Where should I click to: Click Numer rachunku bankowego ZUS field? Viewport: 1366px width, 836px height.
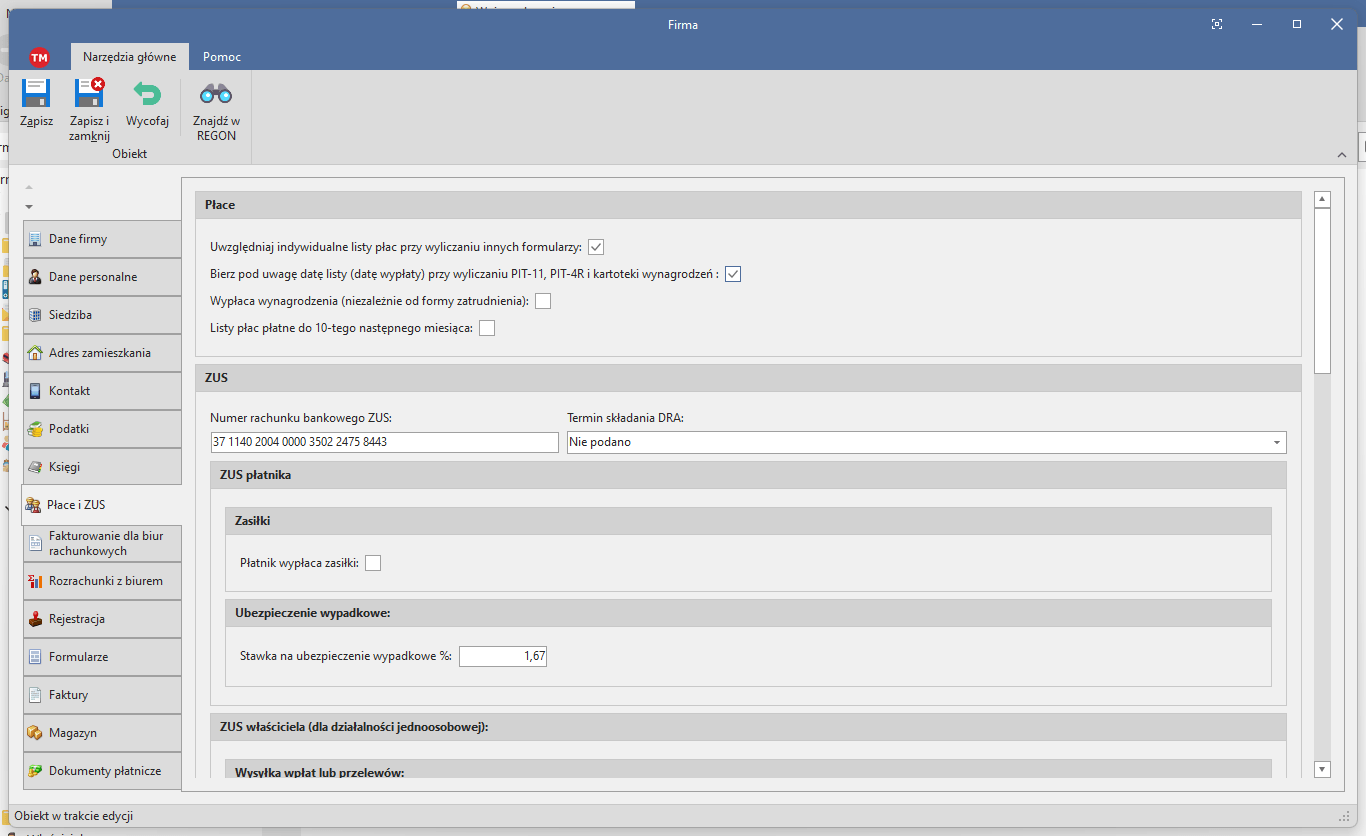pyautogui.click(x=384, y=442)
